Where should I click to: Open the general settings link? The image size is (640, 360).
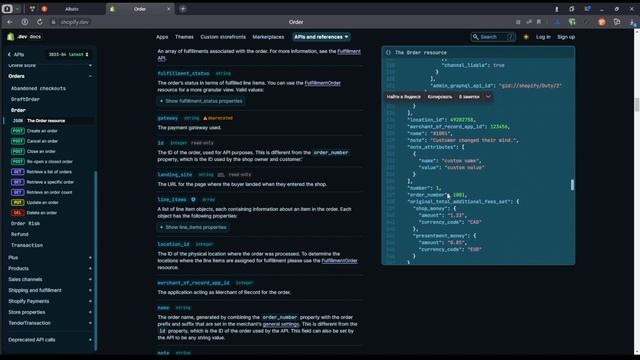click(281, 324)
